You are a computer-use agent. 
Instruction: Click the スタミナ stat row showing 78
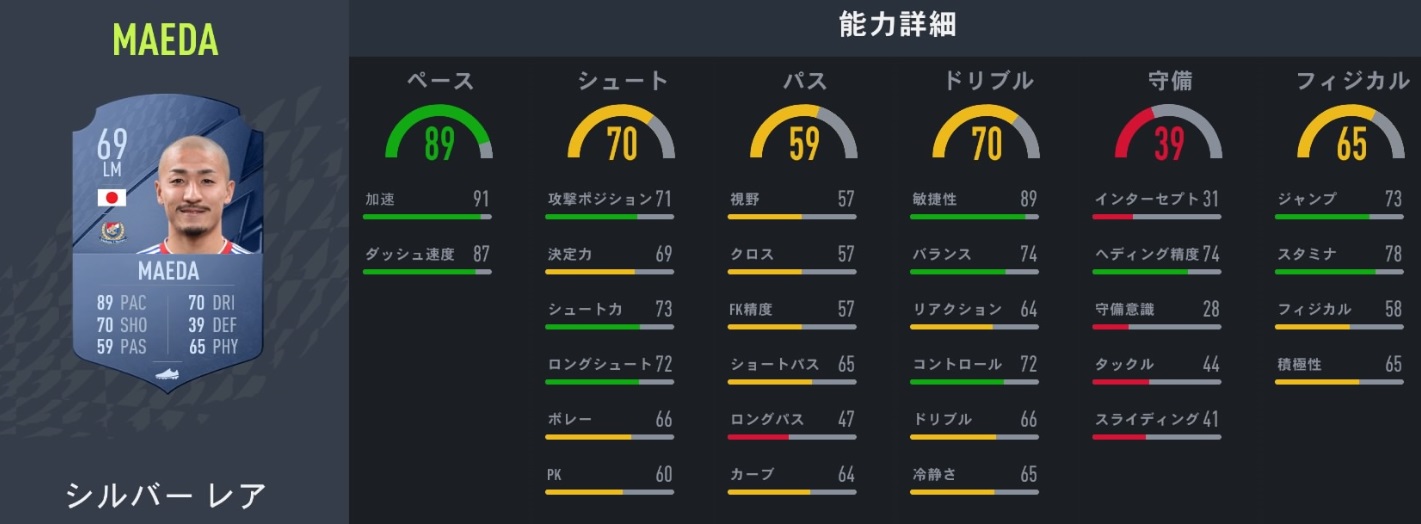(x=1339, y=255)
